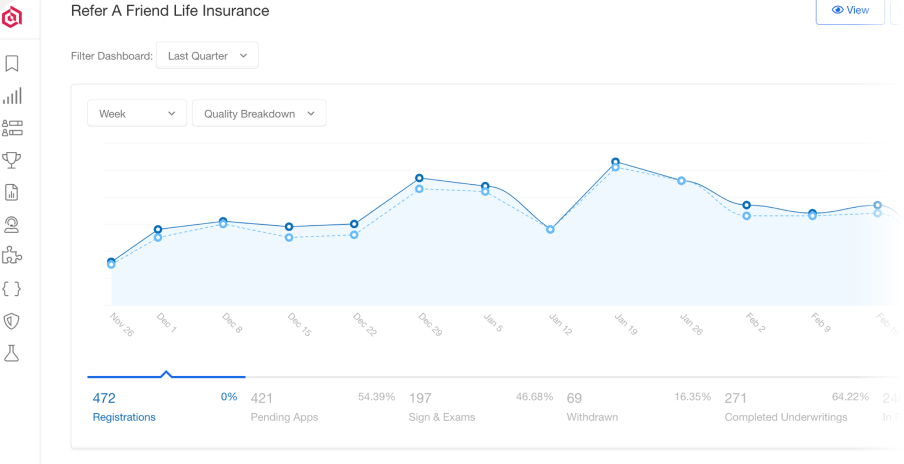Select the Registrations metric tab
The height and width of the screenshot is (464, 904).
click(165, 407)
